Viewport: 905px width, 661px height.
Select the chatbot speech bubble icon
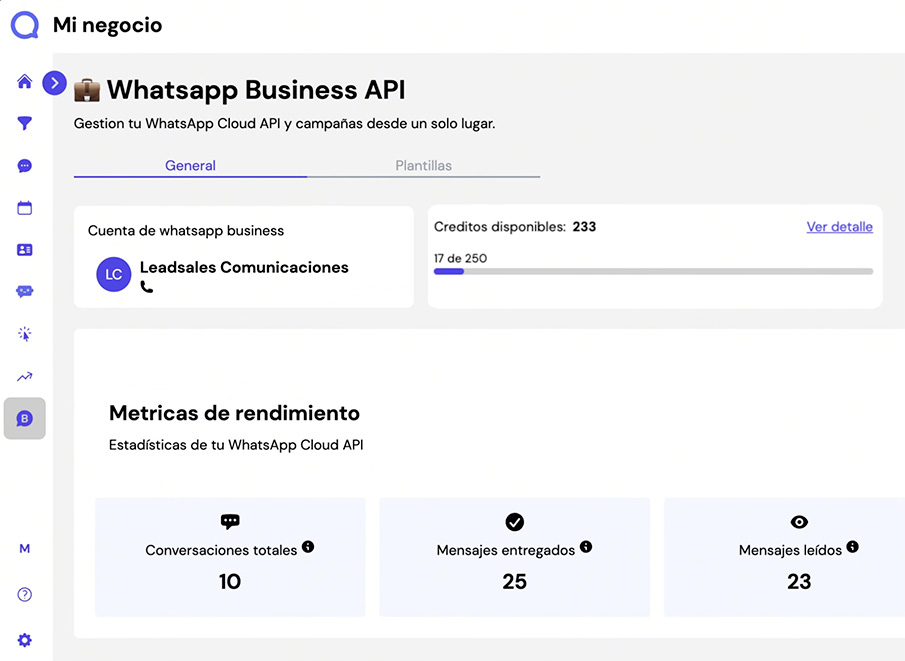tap(24, 291)
